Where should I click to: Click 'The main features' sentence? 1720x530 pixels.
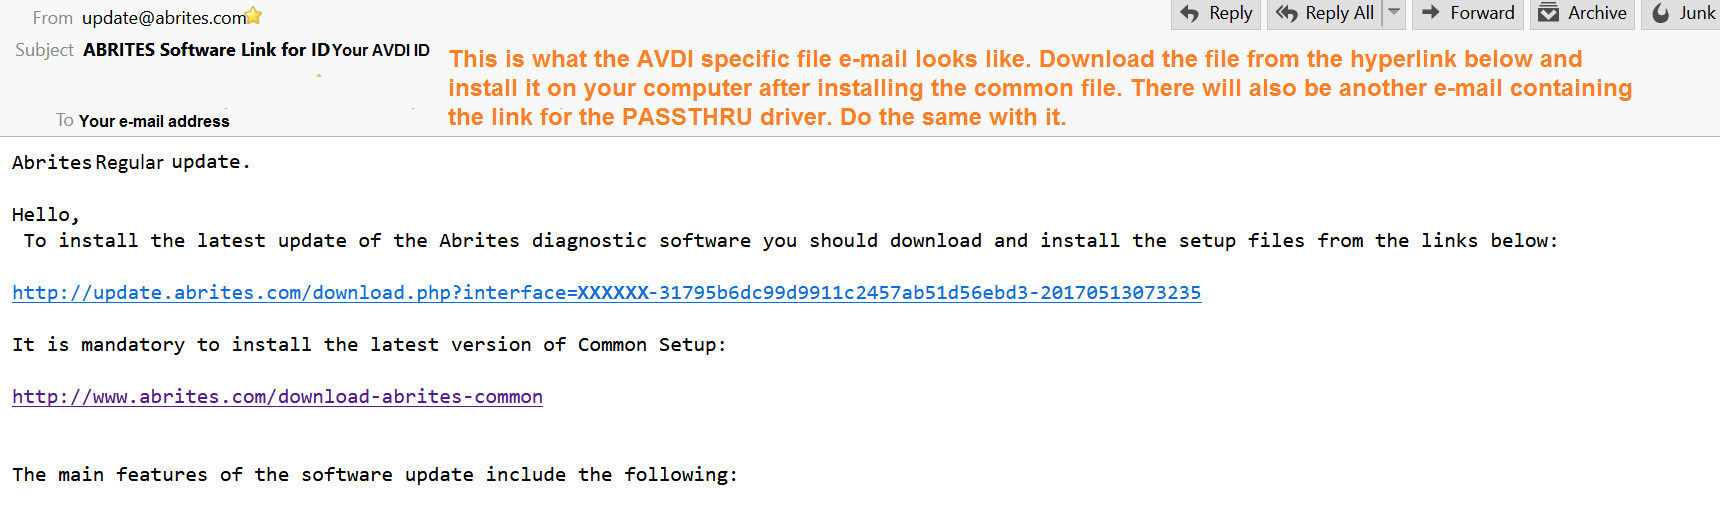coord(374,475)
